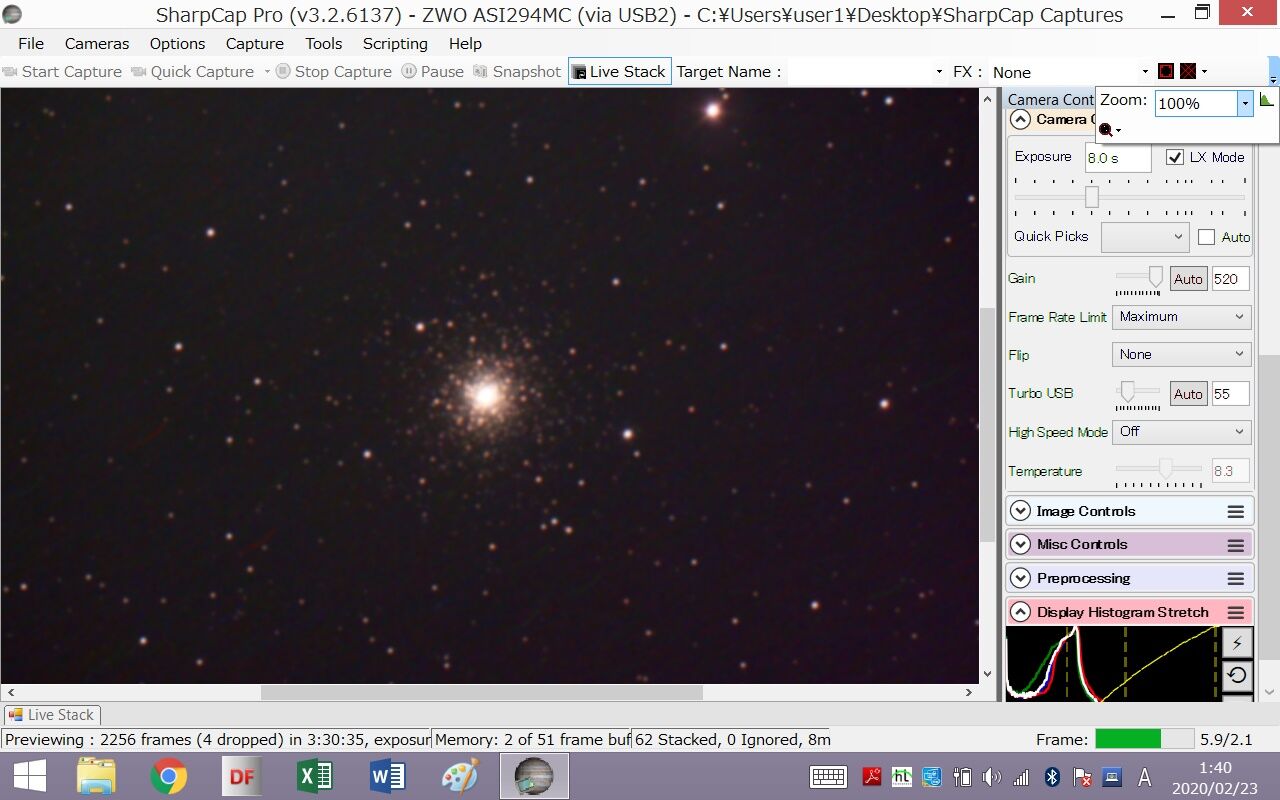Toggle the Auto button for Turbo USB

coord(1188,394)
